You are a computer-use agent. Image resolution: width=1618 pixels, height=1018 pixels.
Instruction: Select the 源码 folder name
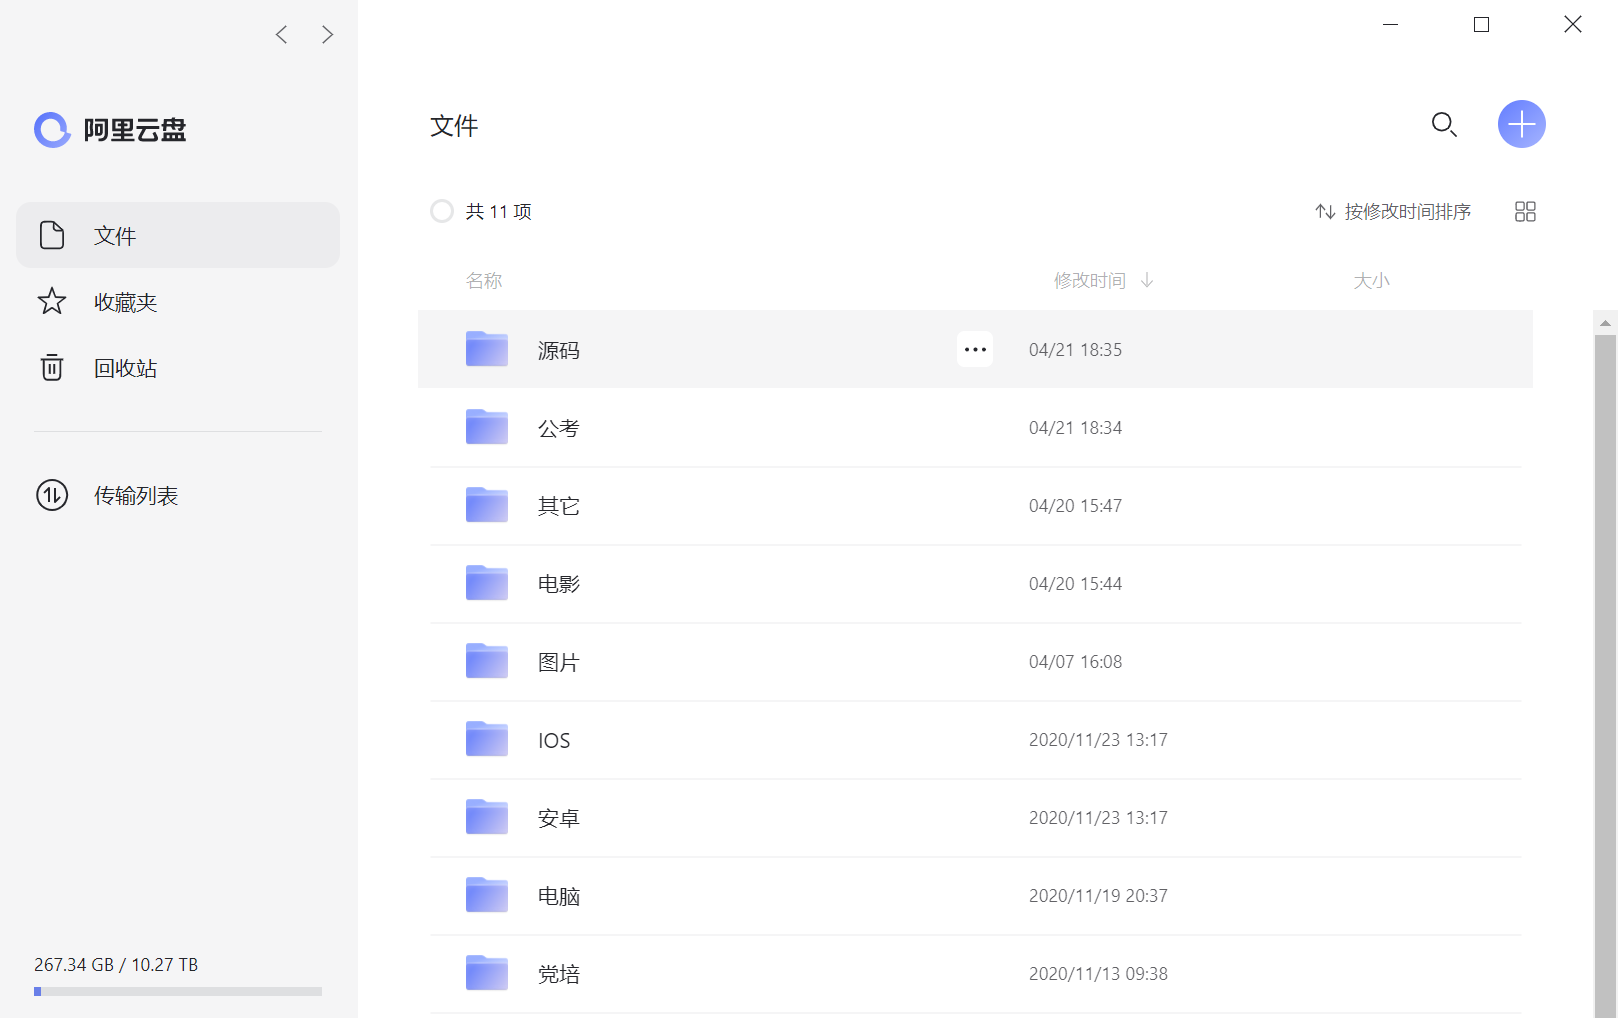point(559,350)
